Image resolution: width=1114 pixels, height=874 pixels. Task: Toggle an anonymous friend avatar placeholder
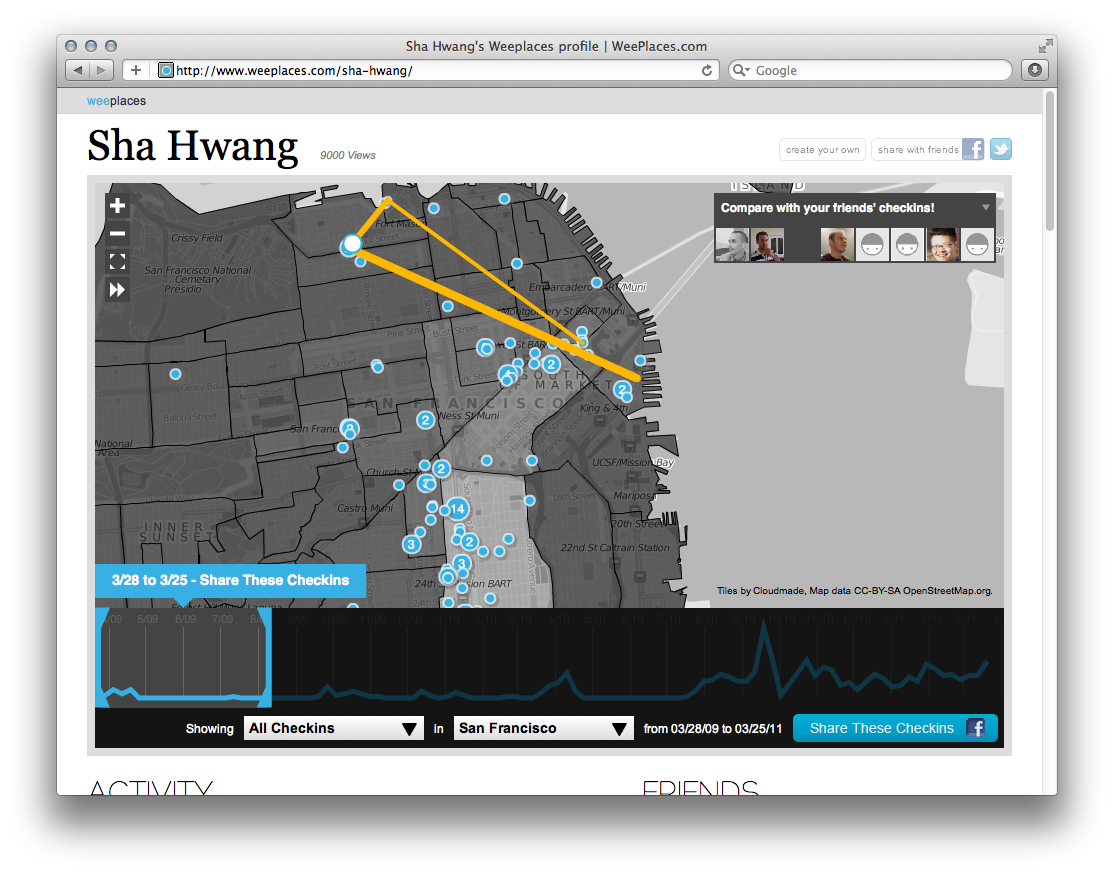(x=872, y=244)
